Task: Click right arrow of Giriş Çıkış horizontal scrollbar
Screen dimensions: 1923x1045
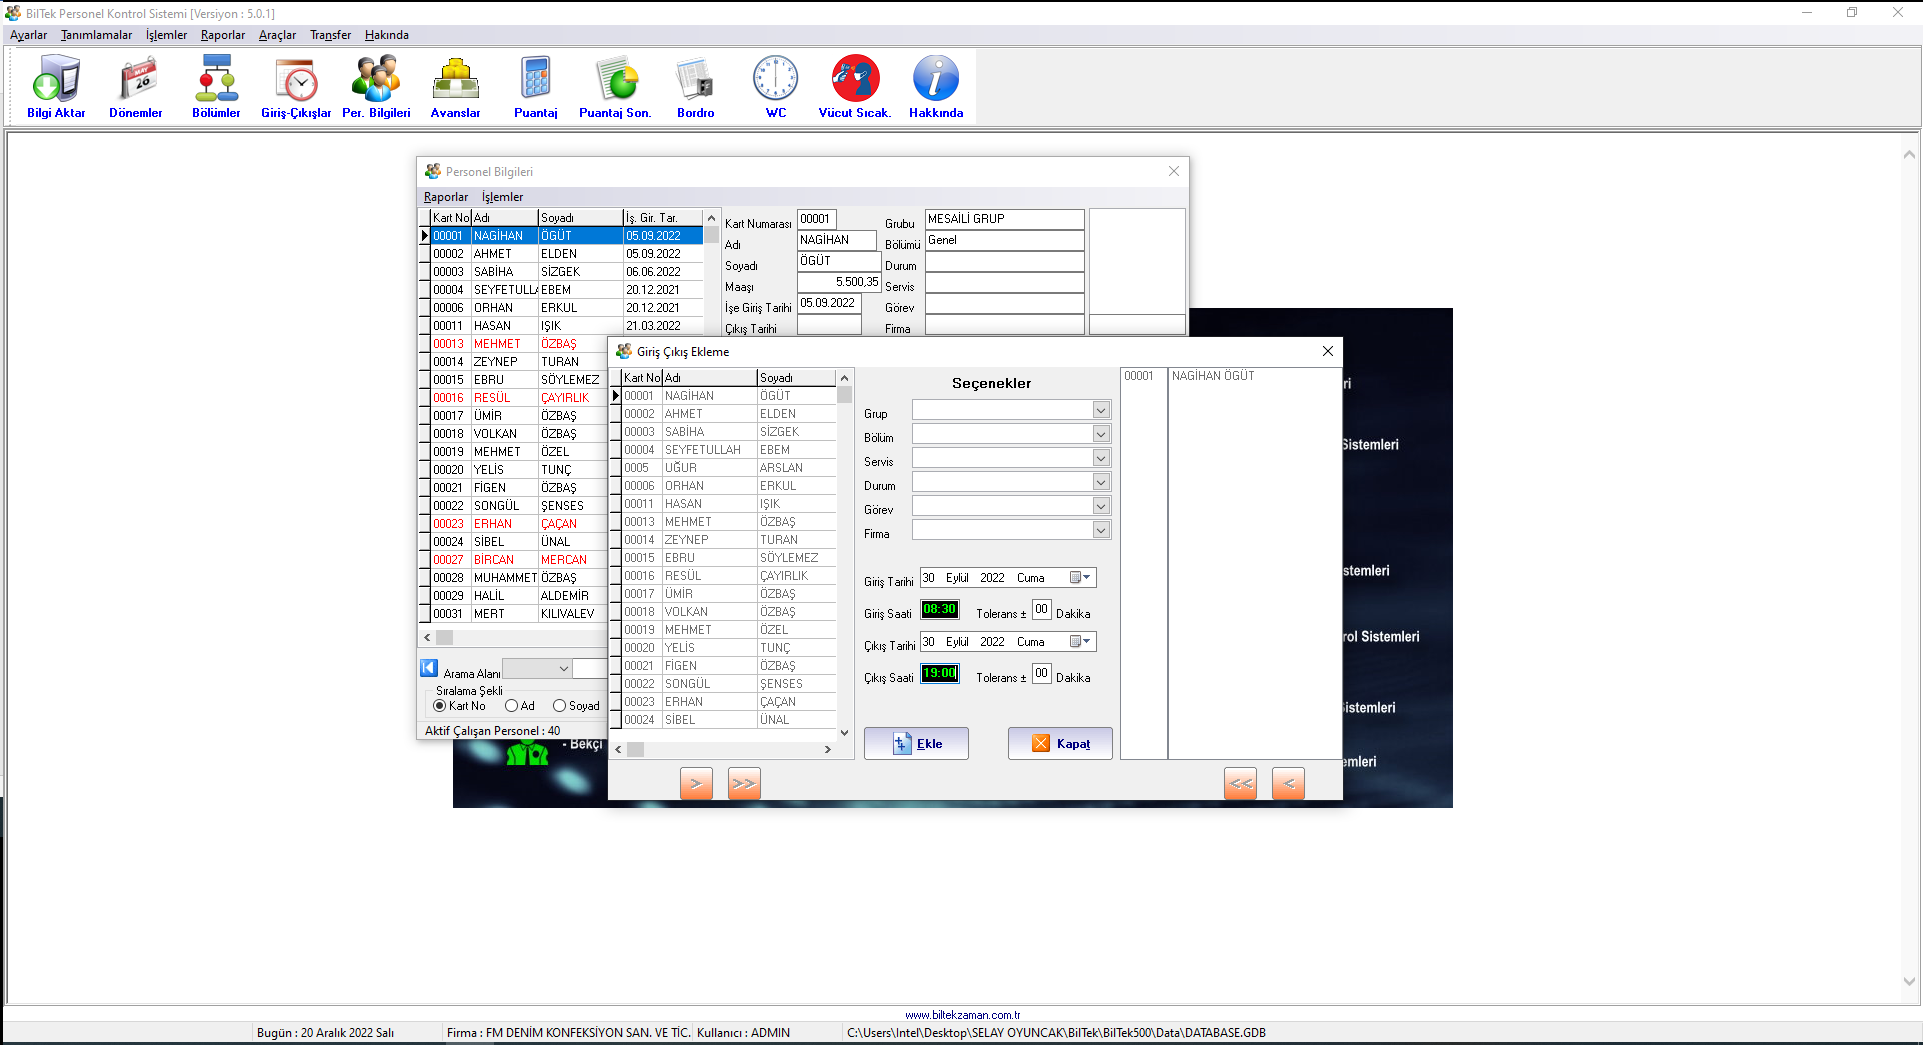Action: (827, 749)
